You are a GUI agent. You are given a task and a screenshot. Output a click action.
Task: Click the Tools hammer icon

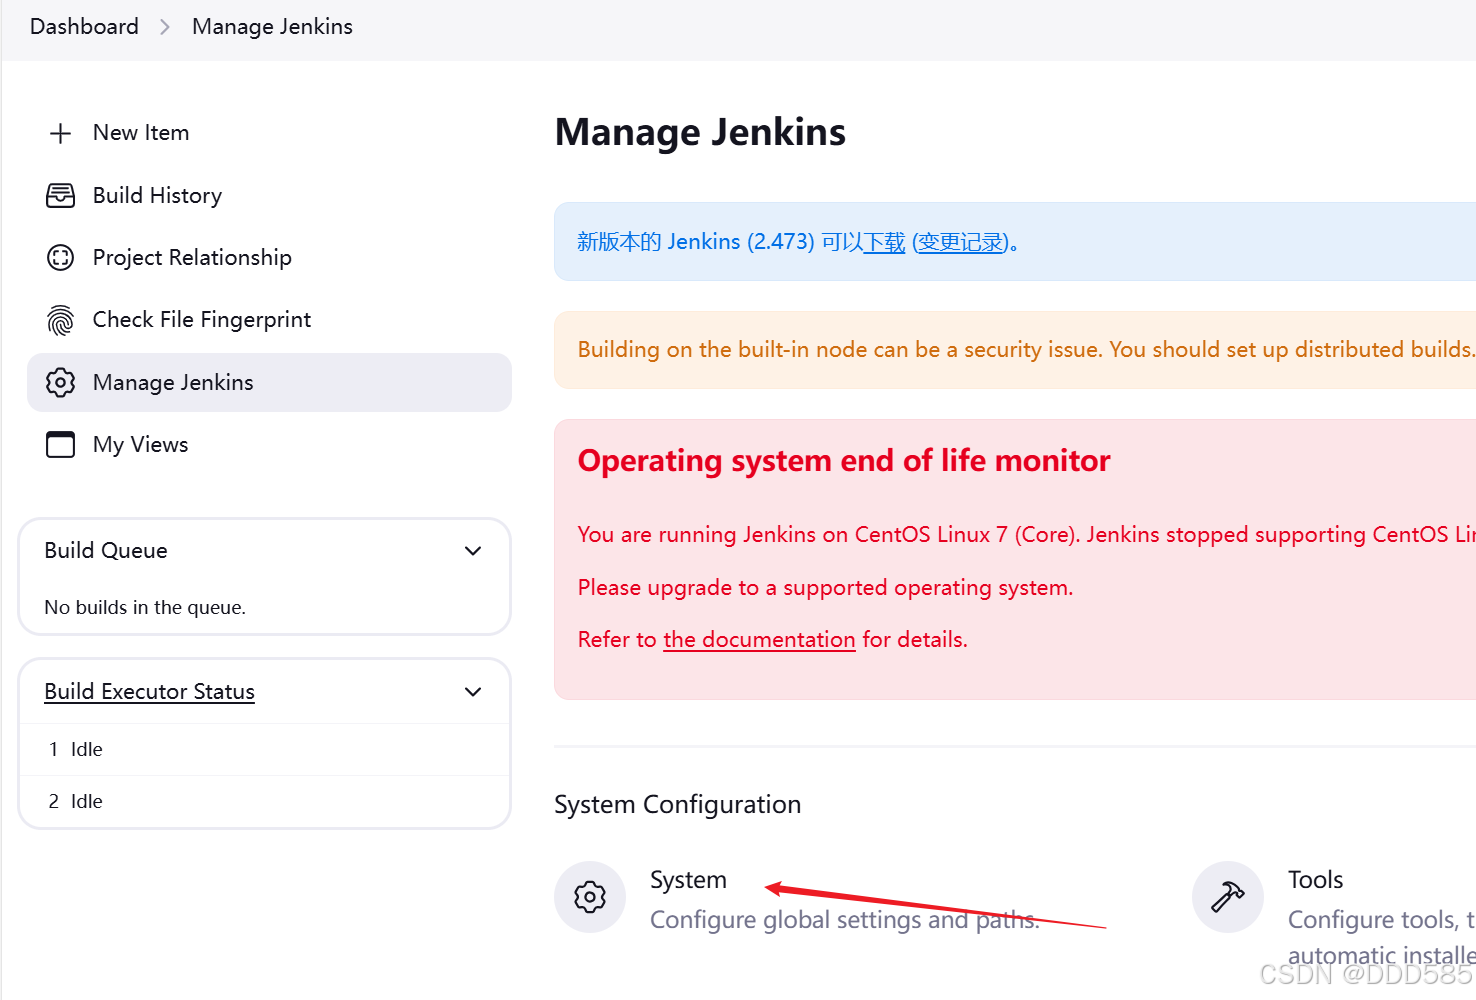1228,897
